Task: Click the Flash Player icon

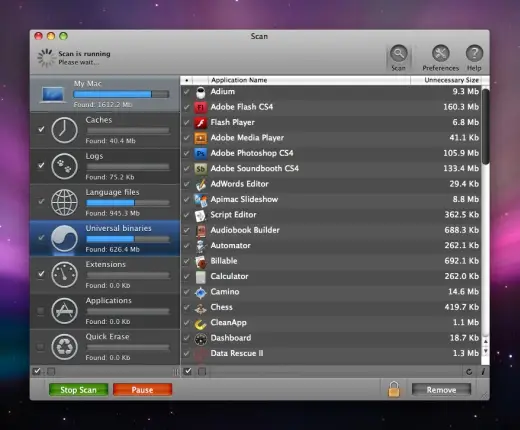Action: click(200, 123)
